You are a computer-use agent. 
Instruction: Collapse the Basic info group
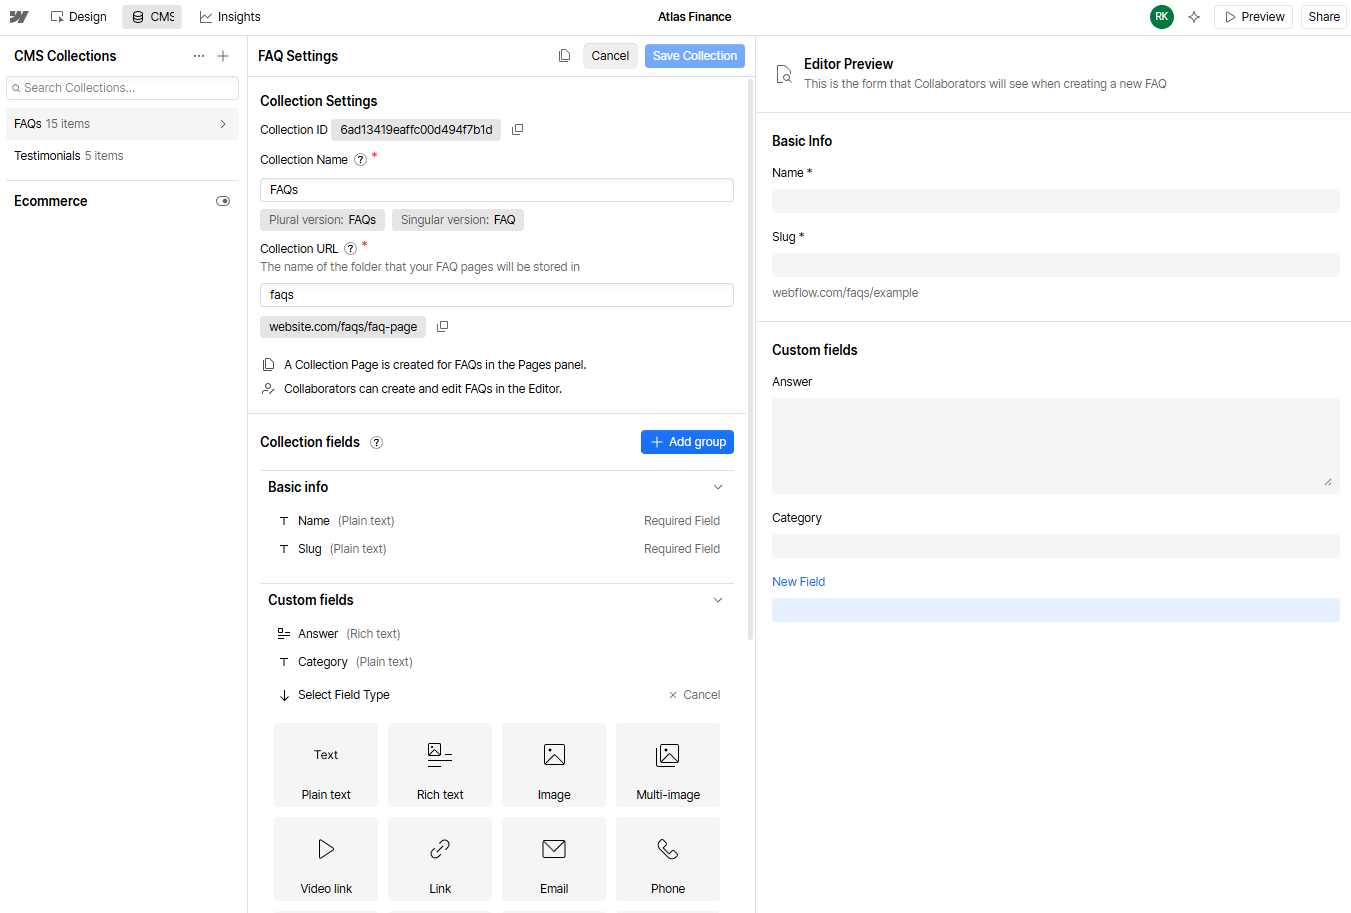point(717,487)
